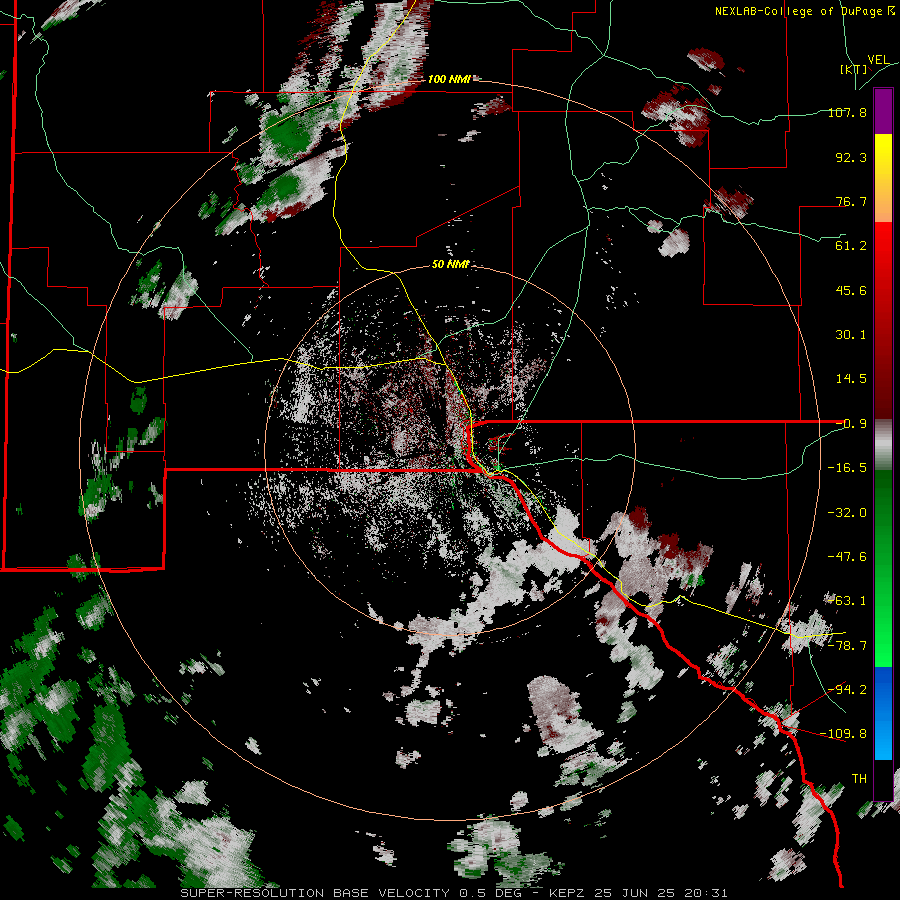Click the -94.2 velocity scale value
This screenshot has height=900, width=900.
(x=847, y=690)
